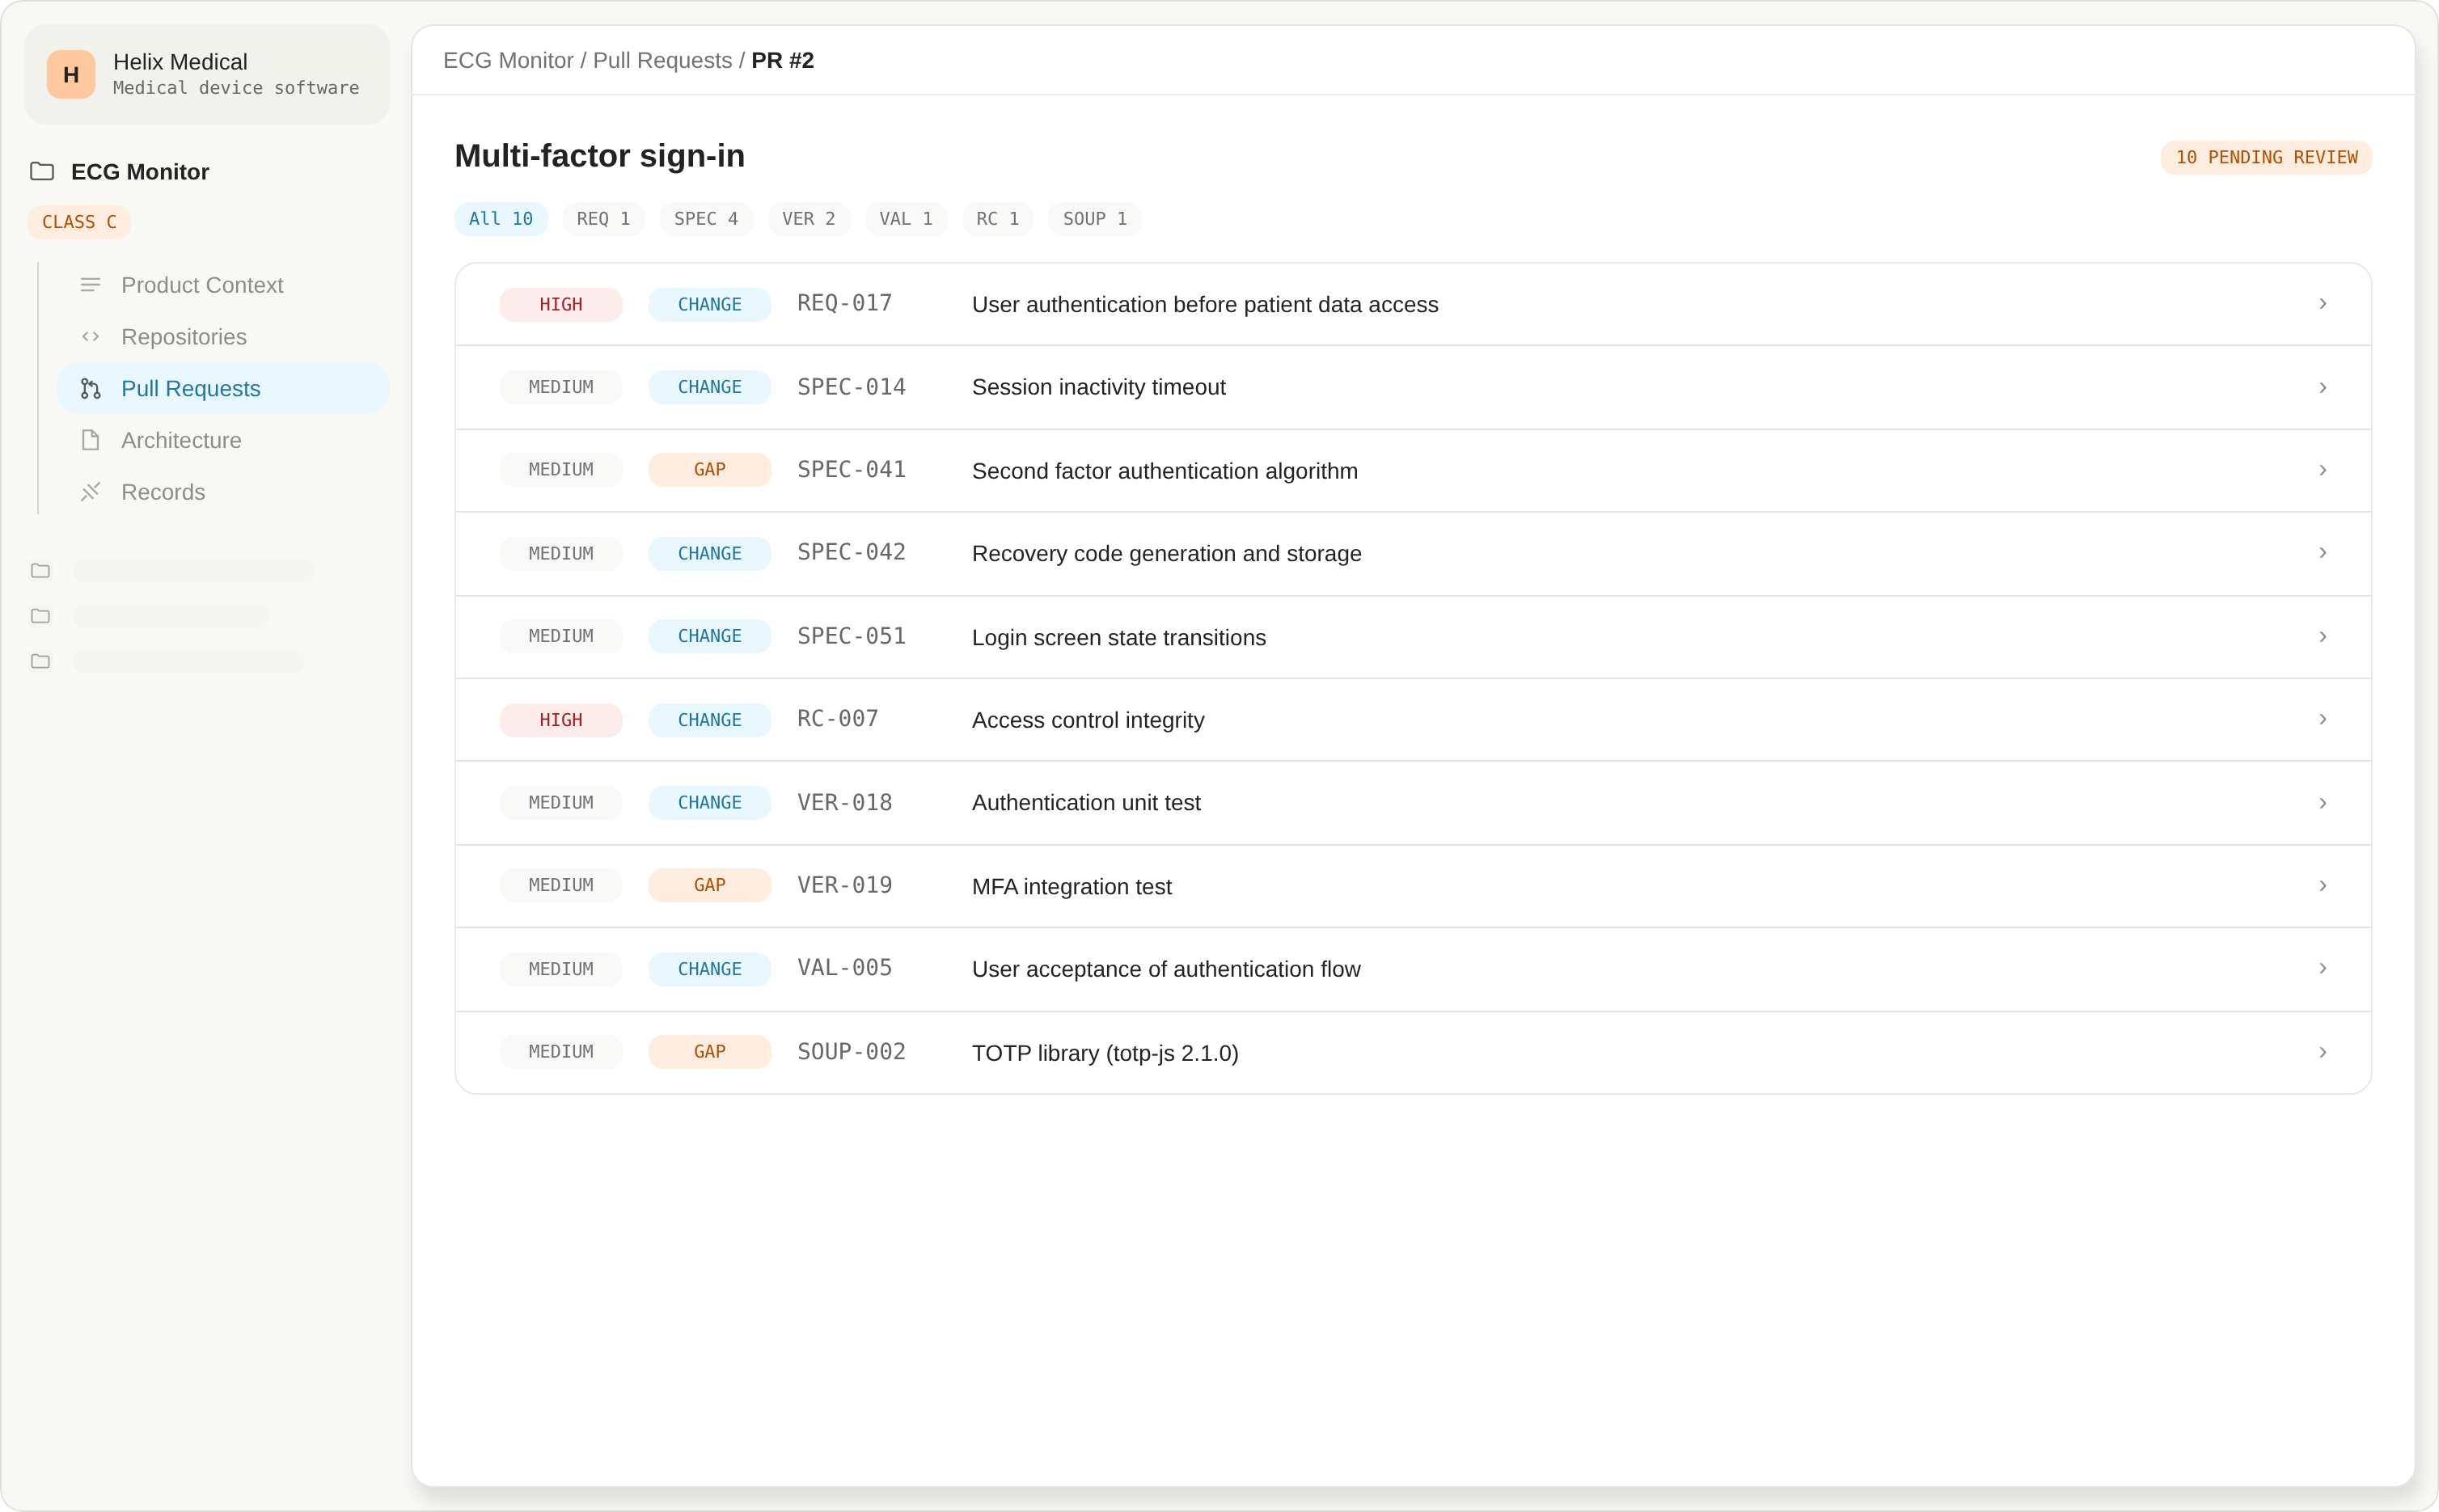2439x1512 pixels.
Task: Click the Helix Medical H logo
Action: click(x=71, y=74)
